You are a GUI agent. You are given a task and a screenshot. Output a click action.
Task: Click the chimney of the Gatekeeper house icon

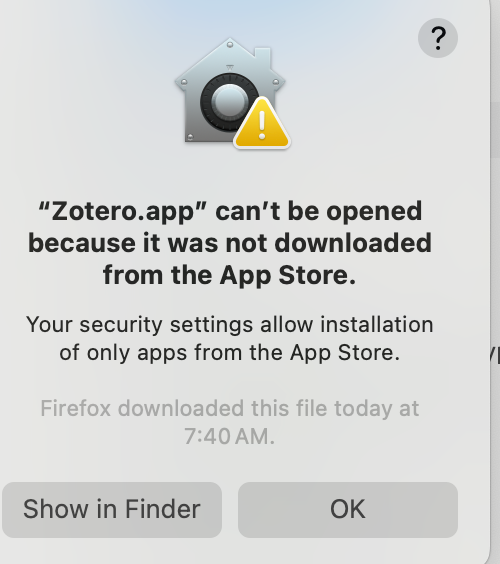(x=263, y=57)
